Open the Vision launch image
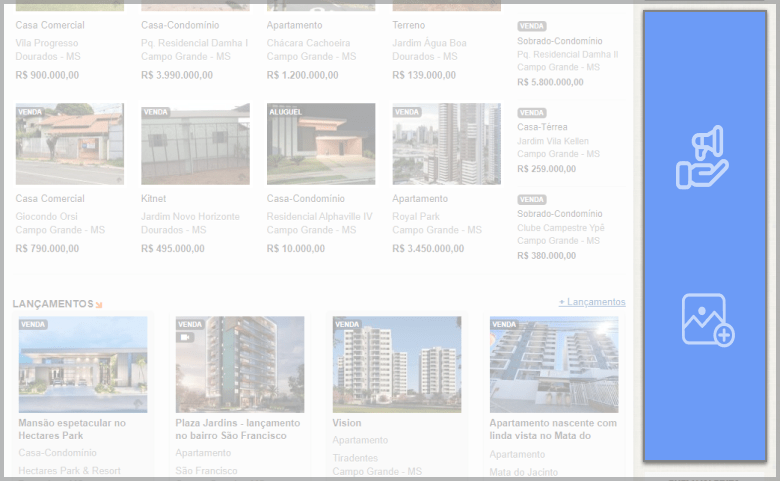Screen dimensions: 780x481 (397, 365)
